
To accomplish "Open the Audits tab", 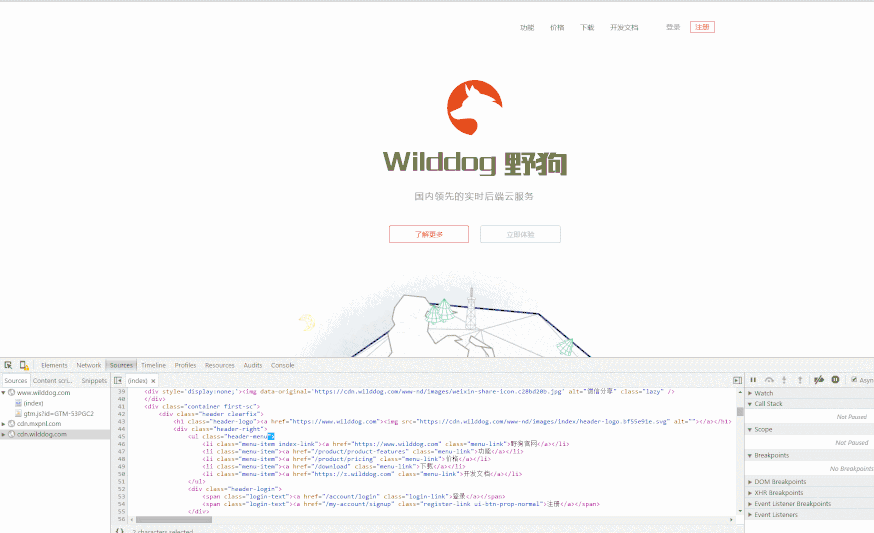I will [253, 365].
